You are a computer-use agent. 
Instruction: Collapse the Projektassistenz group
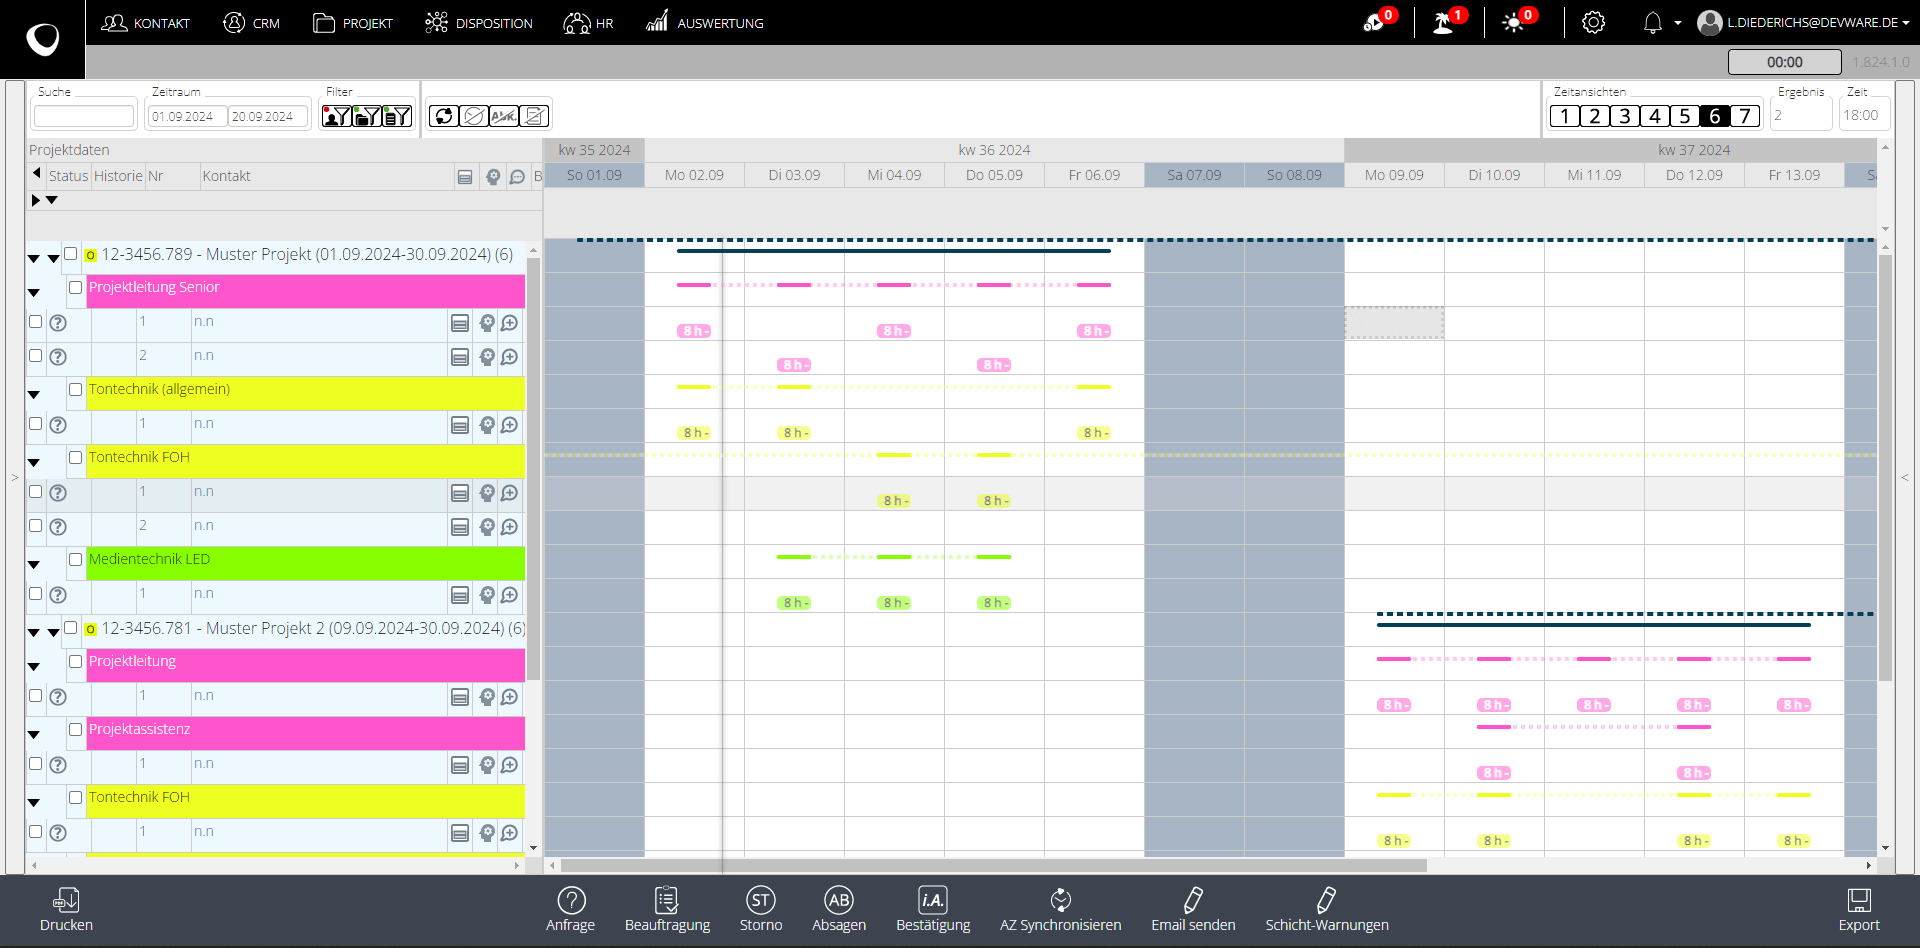[34, 735]
